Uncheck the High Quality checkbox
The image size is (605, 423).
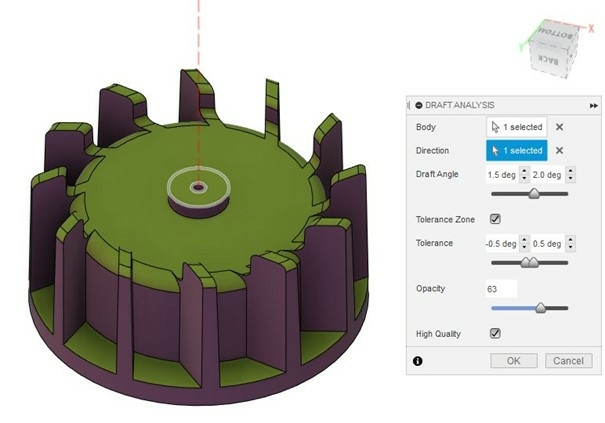495,333
